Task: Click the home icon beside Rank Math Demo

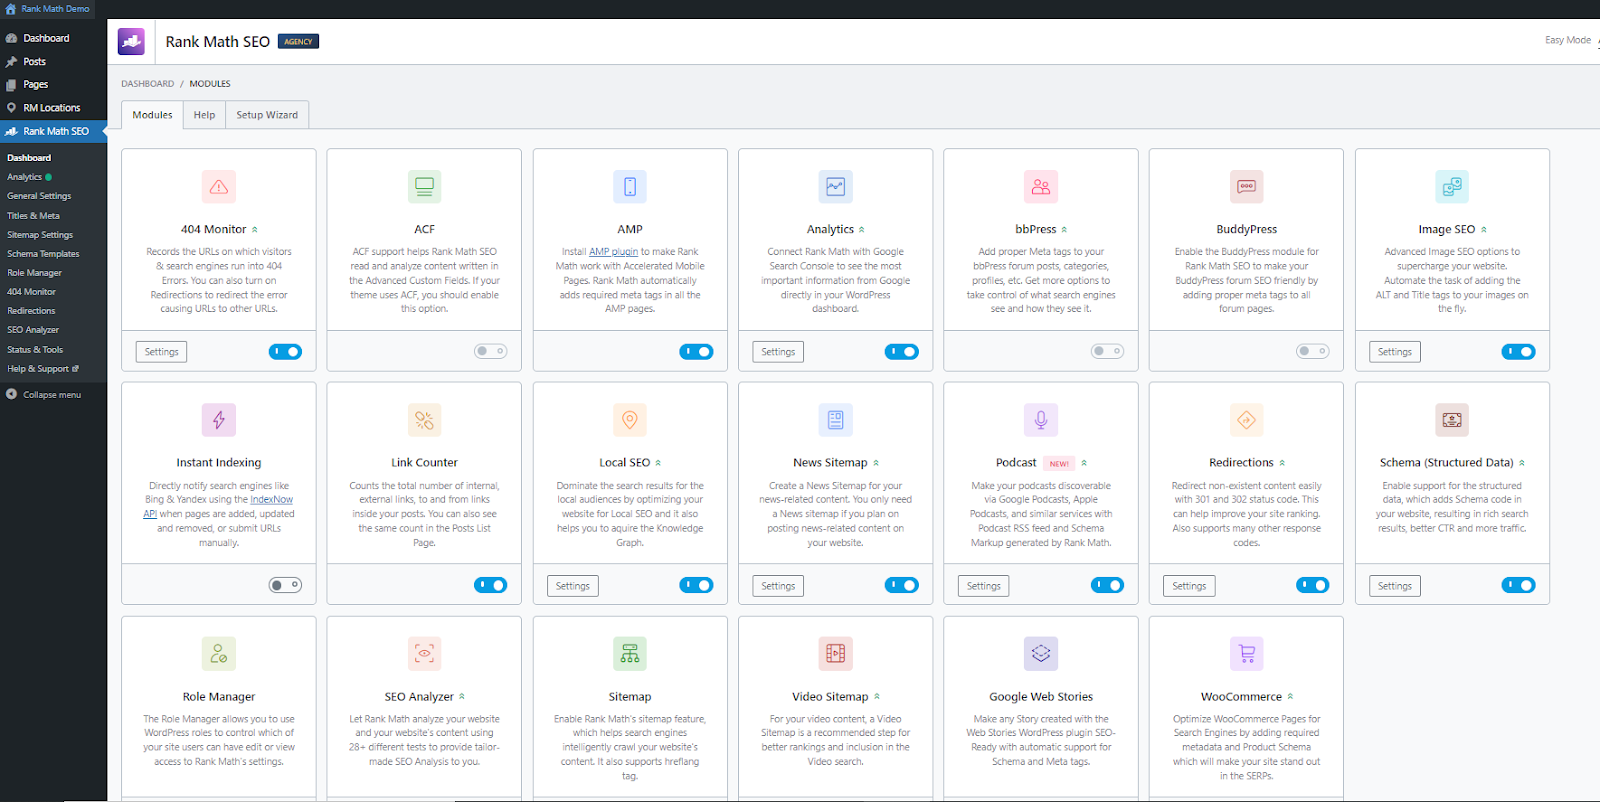Action: coord(11,9)
